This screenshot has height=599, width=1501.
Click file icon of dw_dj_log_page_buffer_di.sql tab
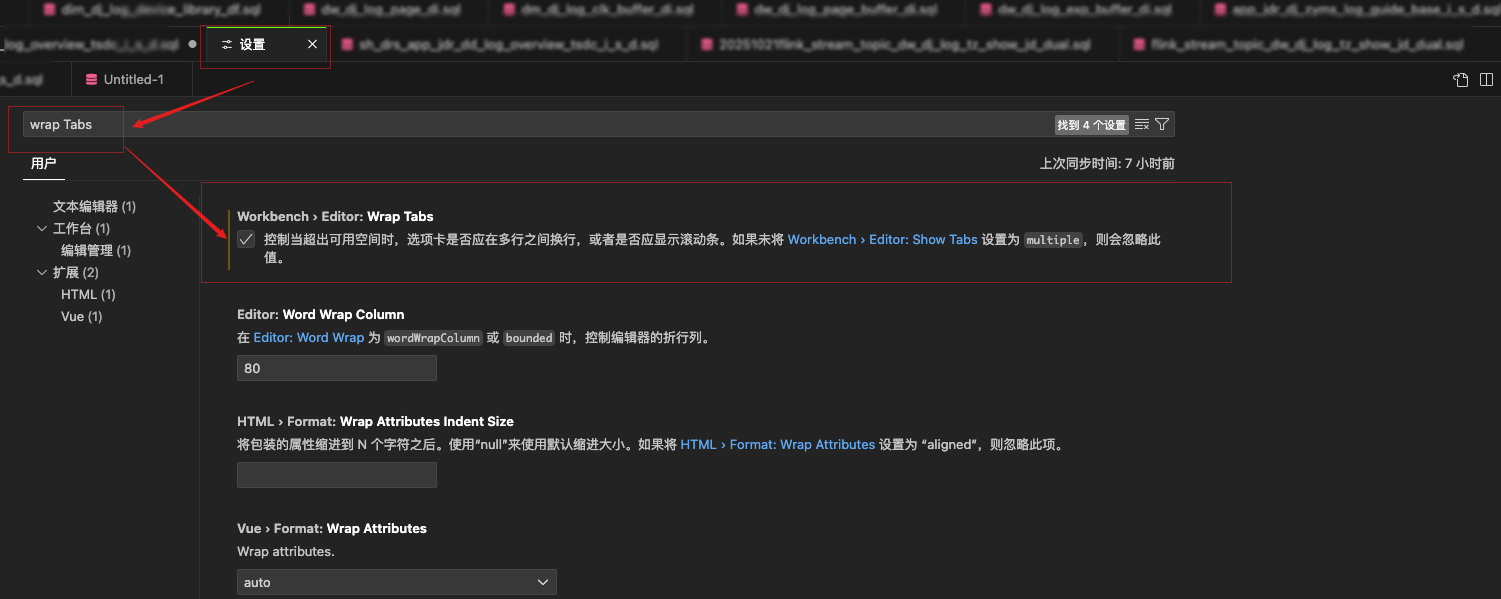click(x=741, y=10)
